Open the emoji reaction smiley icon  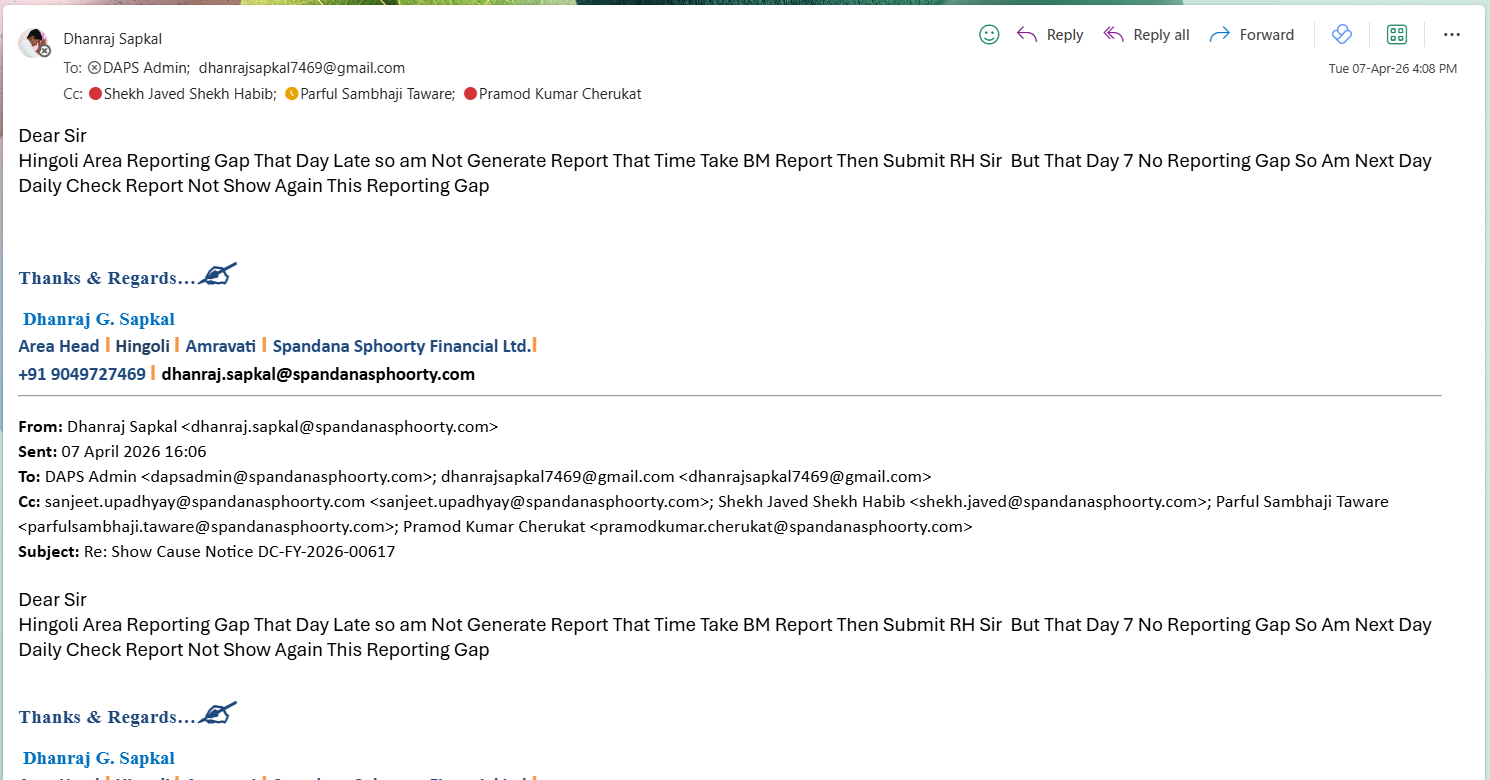(989, 35)
